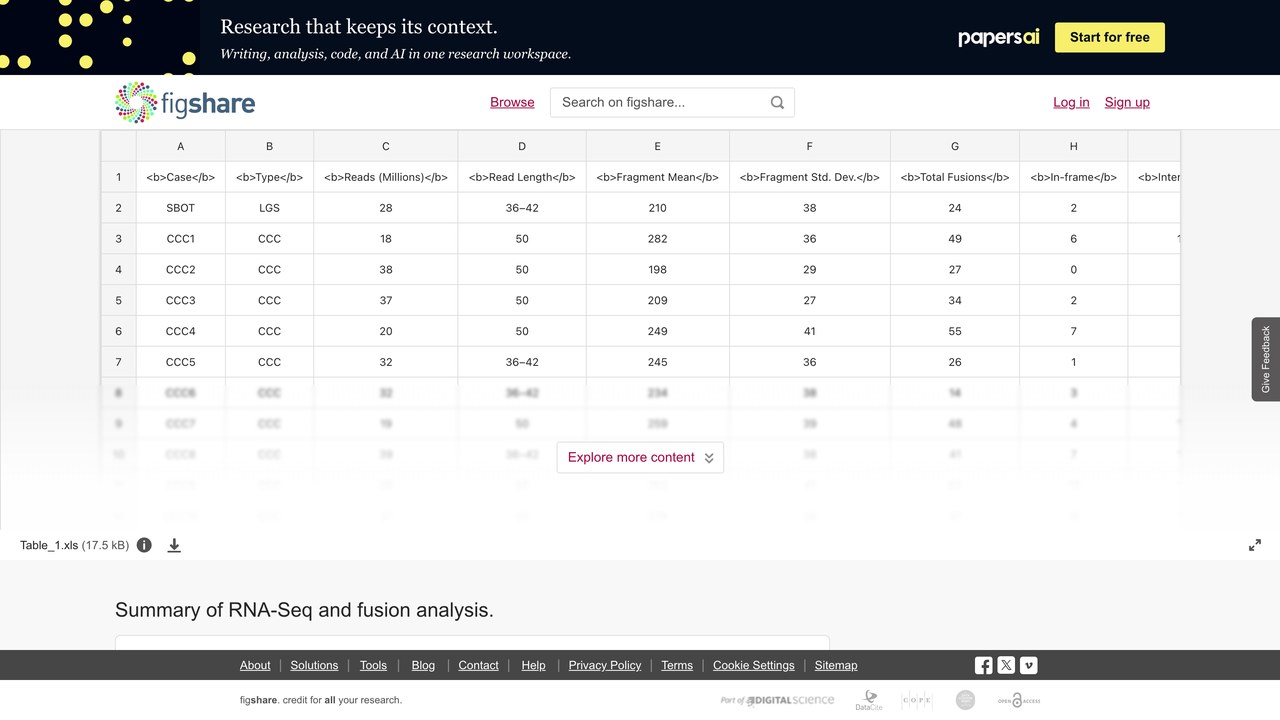Viewport: 1280px width, 720px height.
Task: Open the Give Feedback side tab
Action: pos(1266,359)
